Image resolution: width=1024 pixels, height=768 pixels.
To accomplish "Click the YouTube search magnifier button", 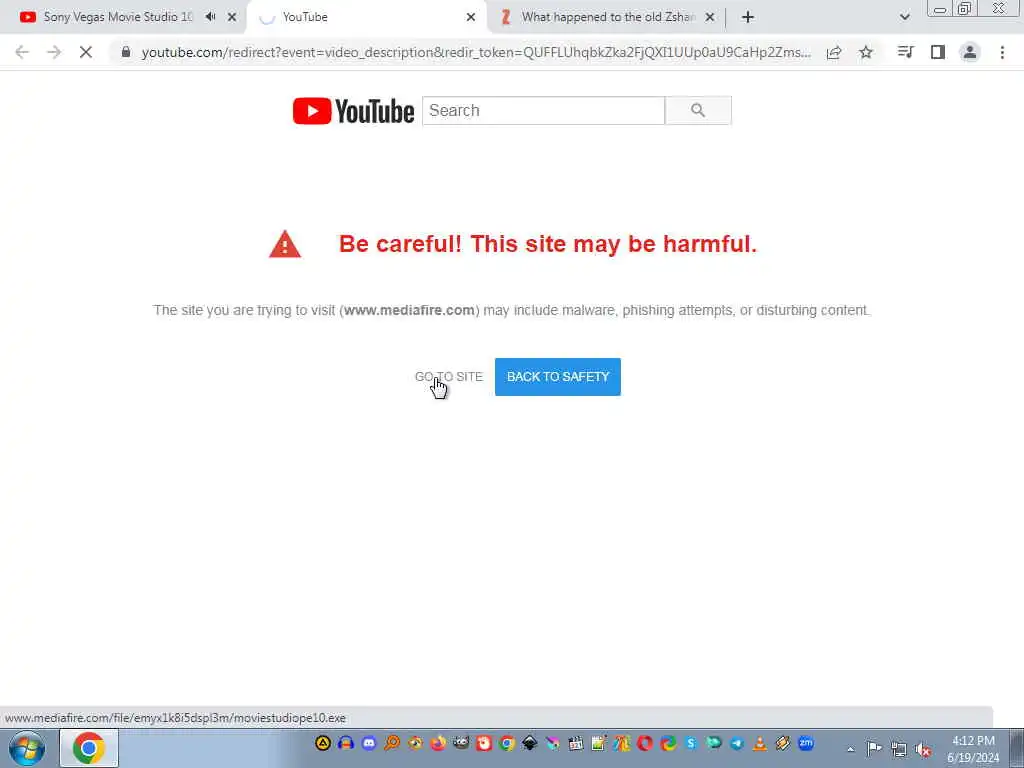I will [x=698, y=110].
